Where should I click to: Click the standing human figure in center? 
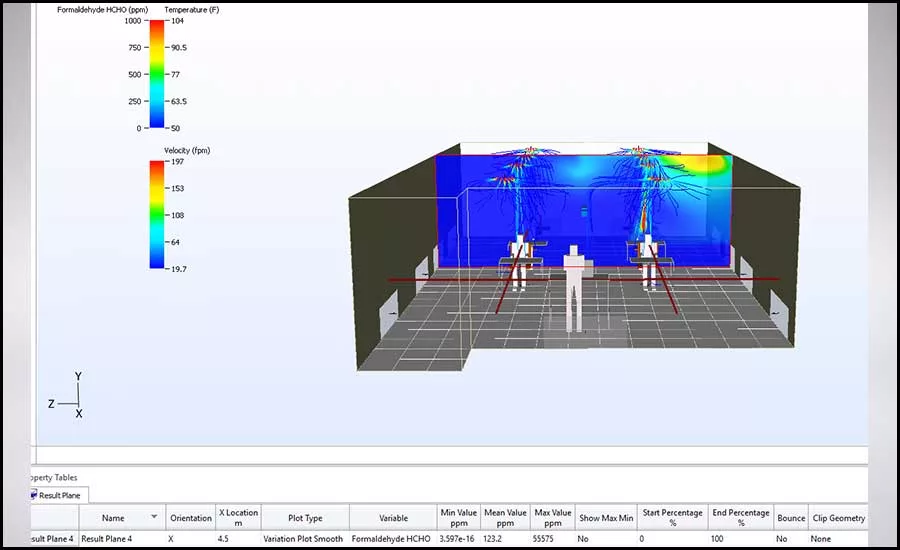[x=573, y=288]
